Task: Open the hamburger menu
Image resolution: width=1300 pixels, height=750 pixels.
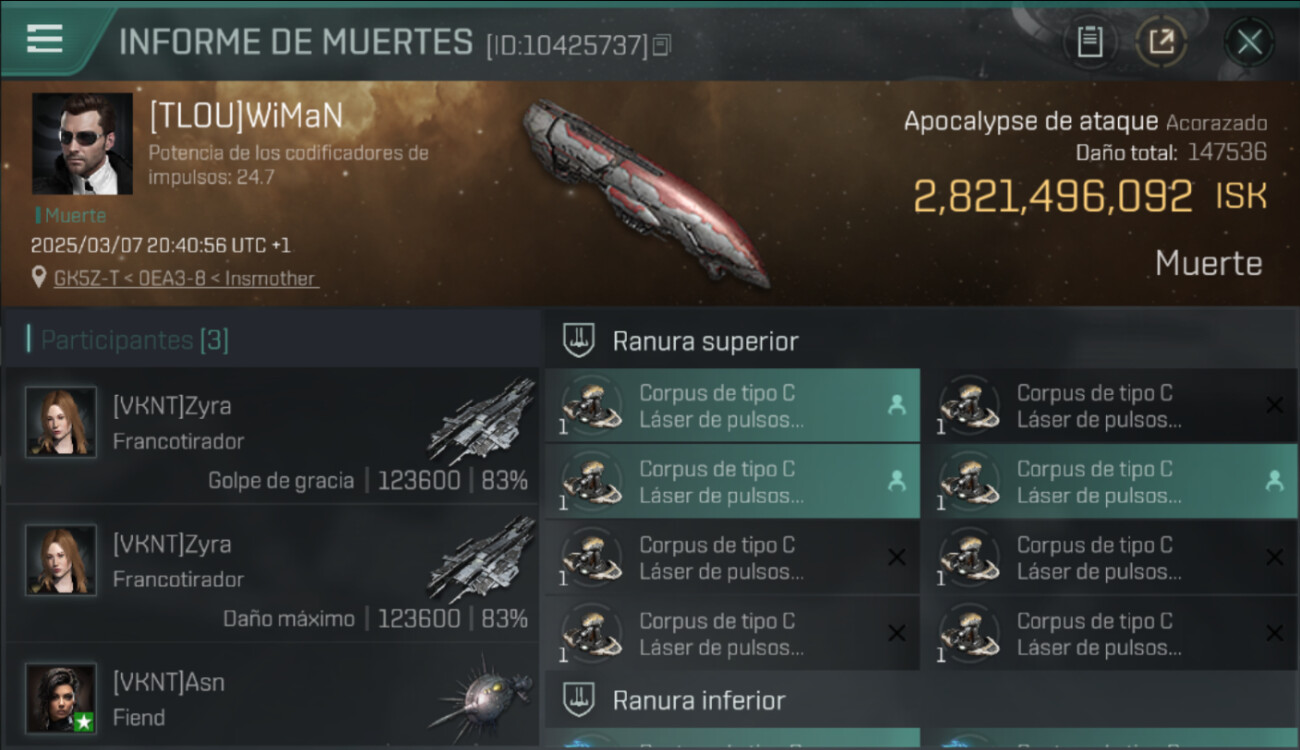Action: (x=45, y=38)
